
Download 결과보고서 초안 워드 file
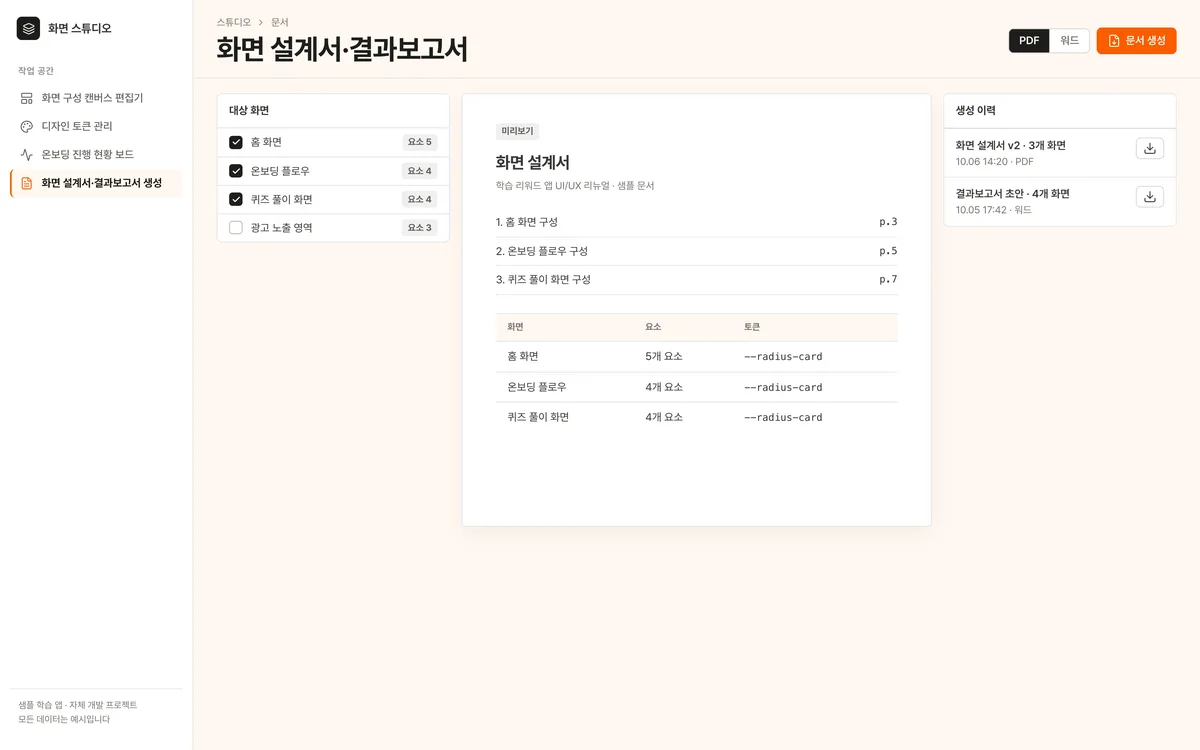pos(1150,196)
